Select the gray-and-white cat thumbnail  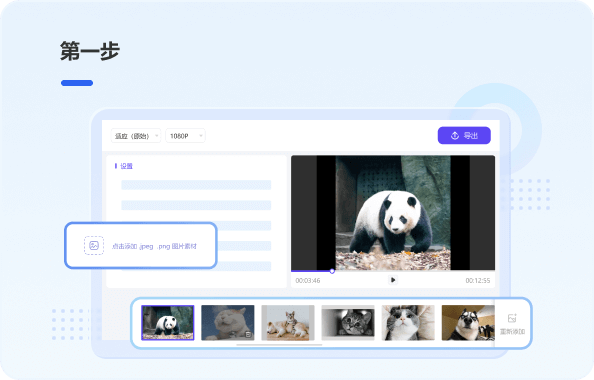click(x=408, y=323)
